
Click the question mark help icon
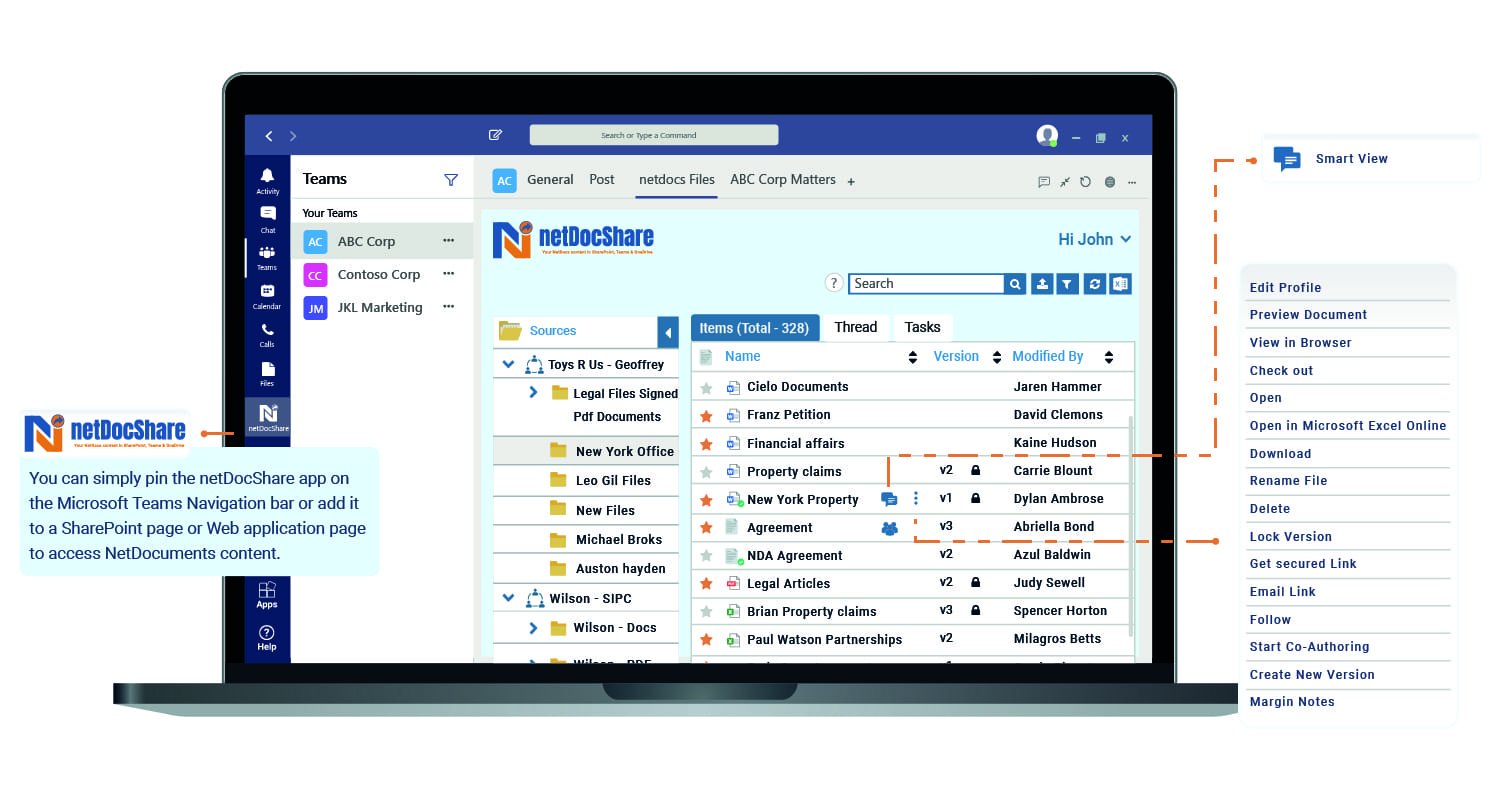coord(834,283)
